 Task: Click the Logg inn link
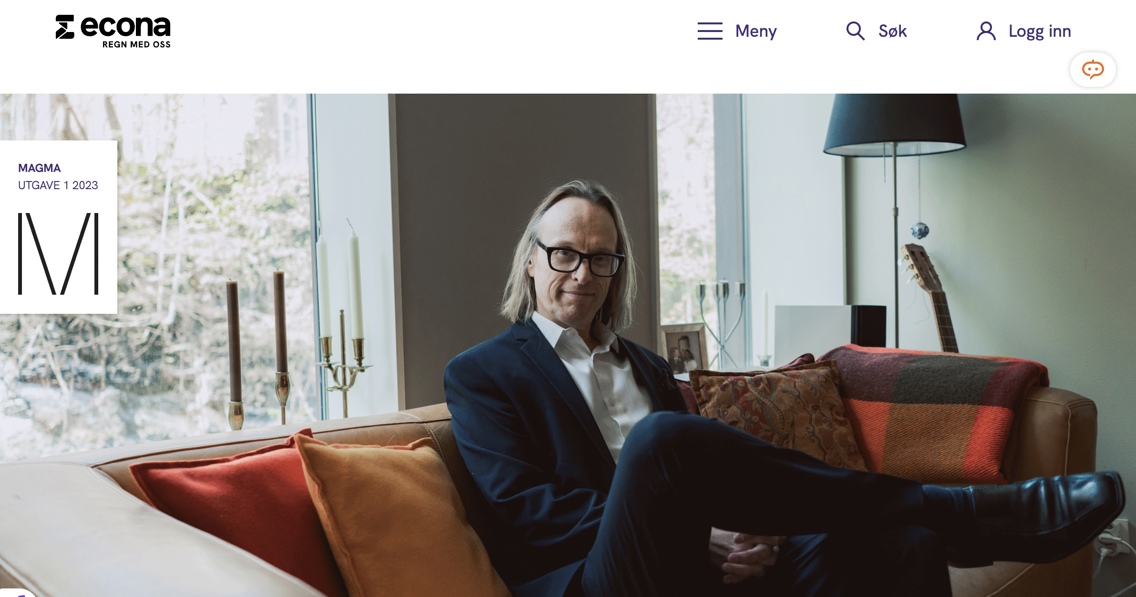(x=1040, y=31)
